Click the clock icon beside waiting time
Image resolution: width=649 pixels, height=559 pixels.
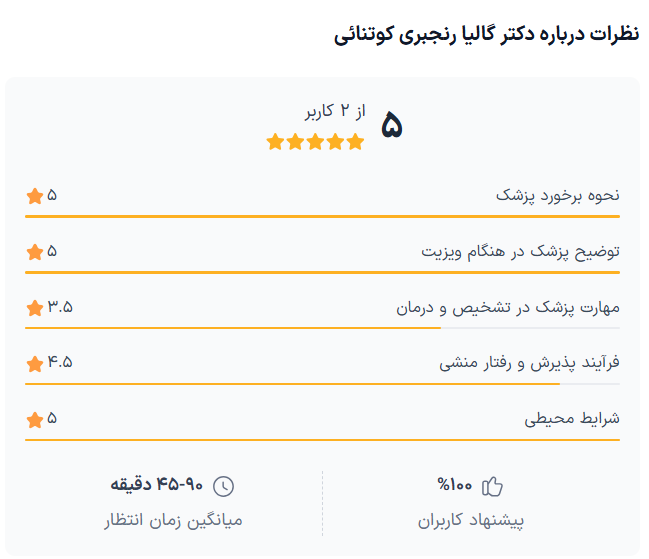click(x=224, y=486)
